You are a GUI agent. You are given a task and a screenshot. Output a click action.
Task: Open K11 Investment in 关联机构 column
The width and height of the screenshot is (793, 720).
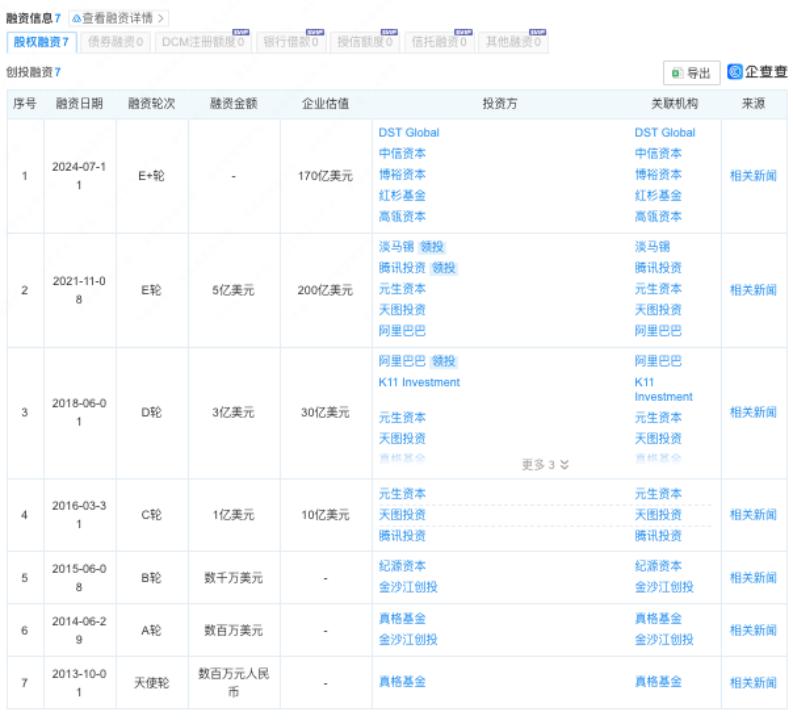[x=664, y=389]
